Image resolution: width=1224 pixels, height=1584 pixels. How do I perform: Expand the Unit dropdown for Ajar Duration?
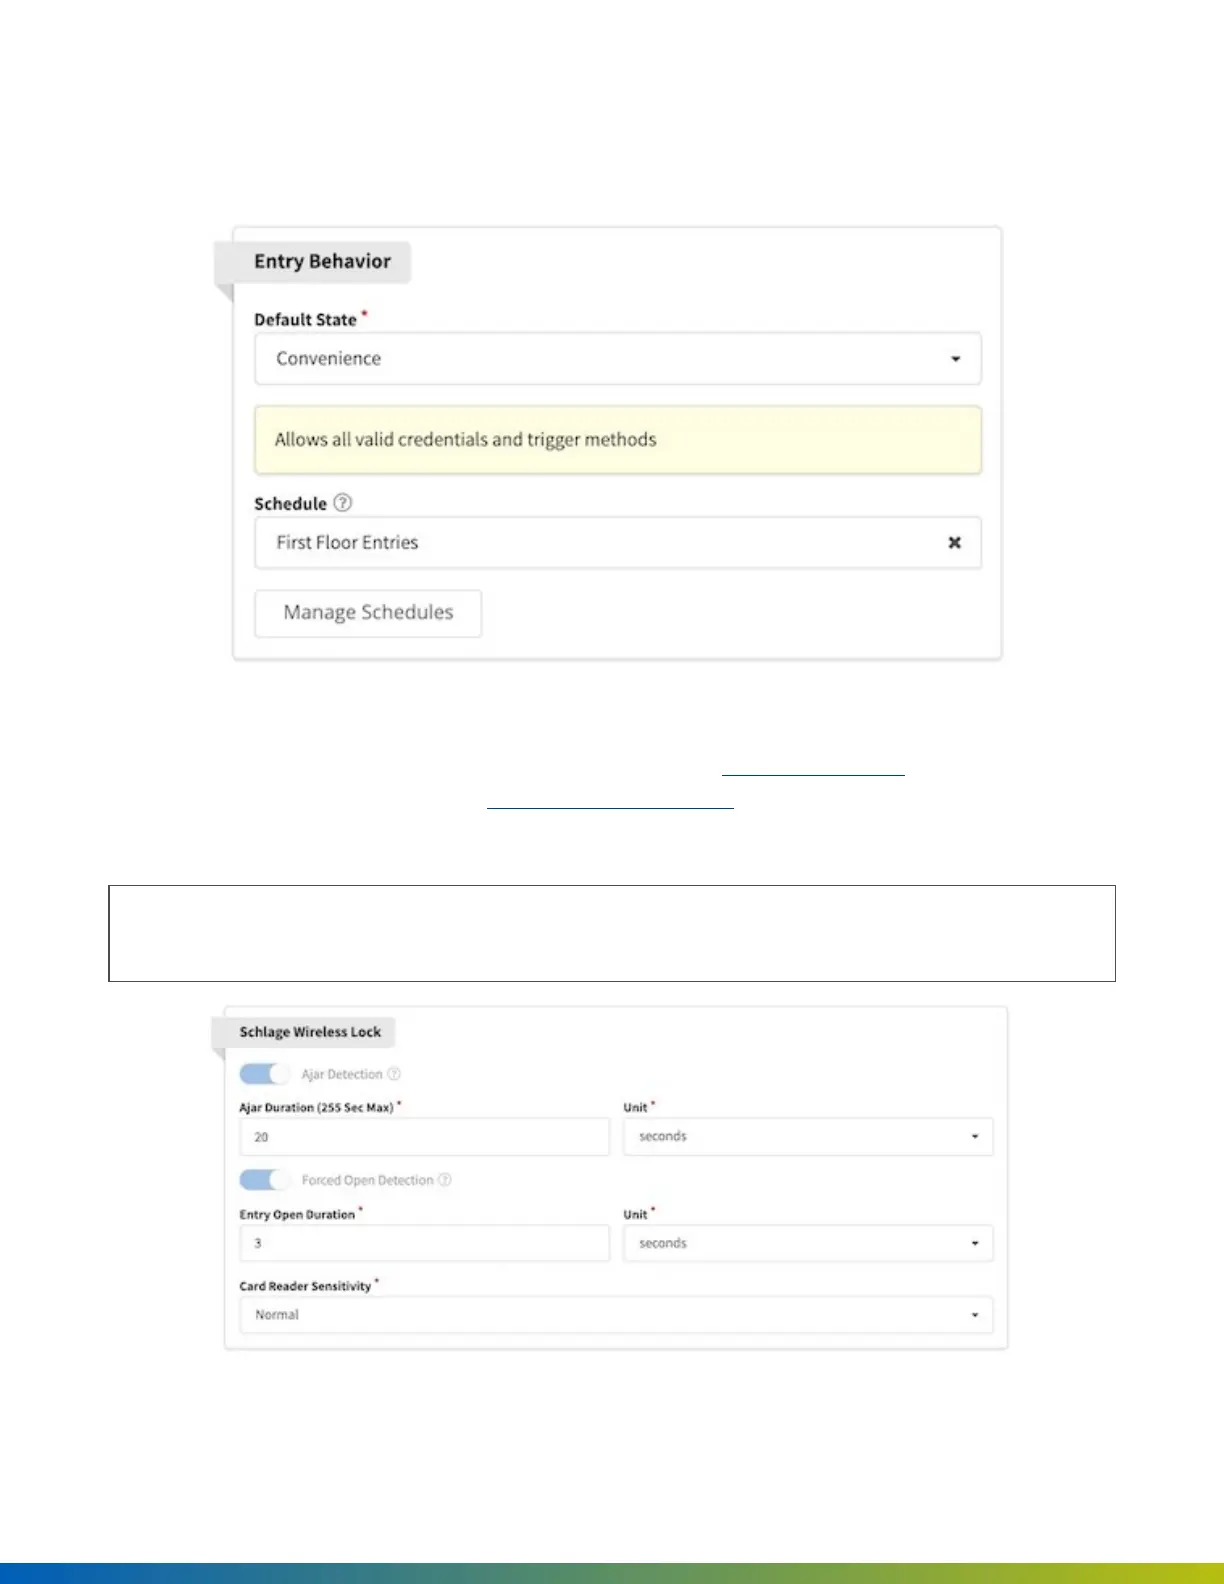coord(807,1137)
